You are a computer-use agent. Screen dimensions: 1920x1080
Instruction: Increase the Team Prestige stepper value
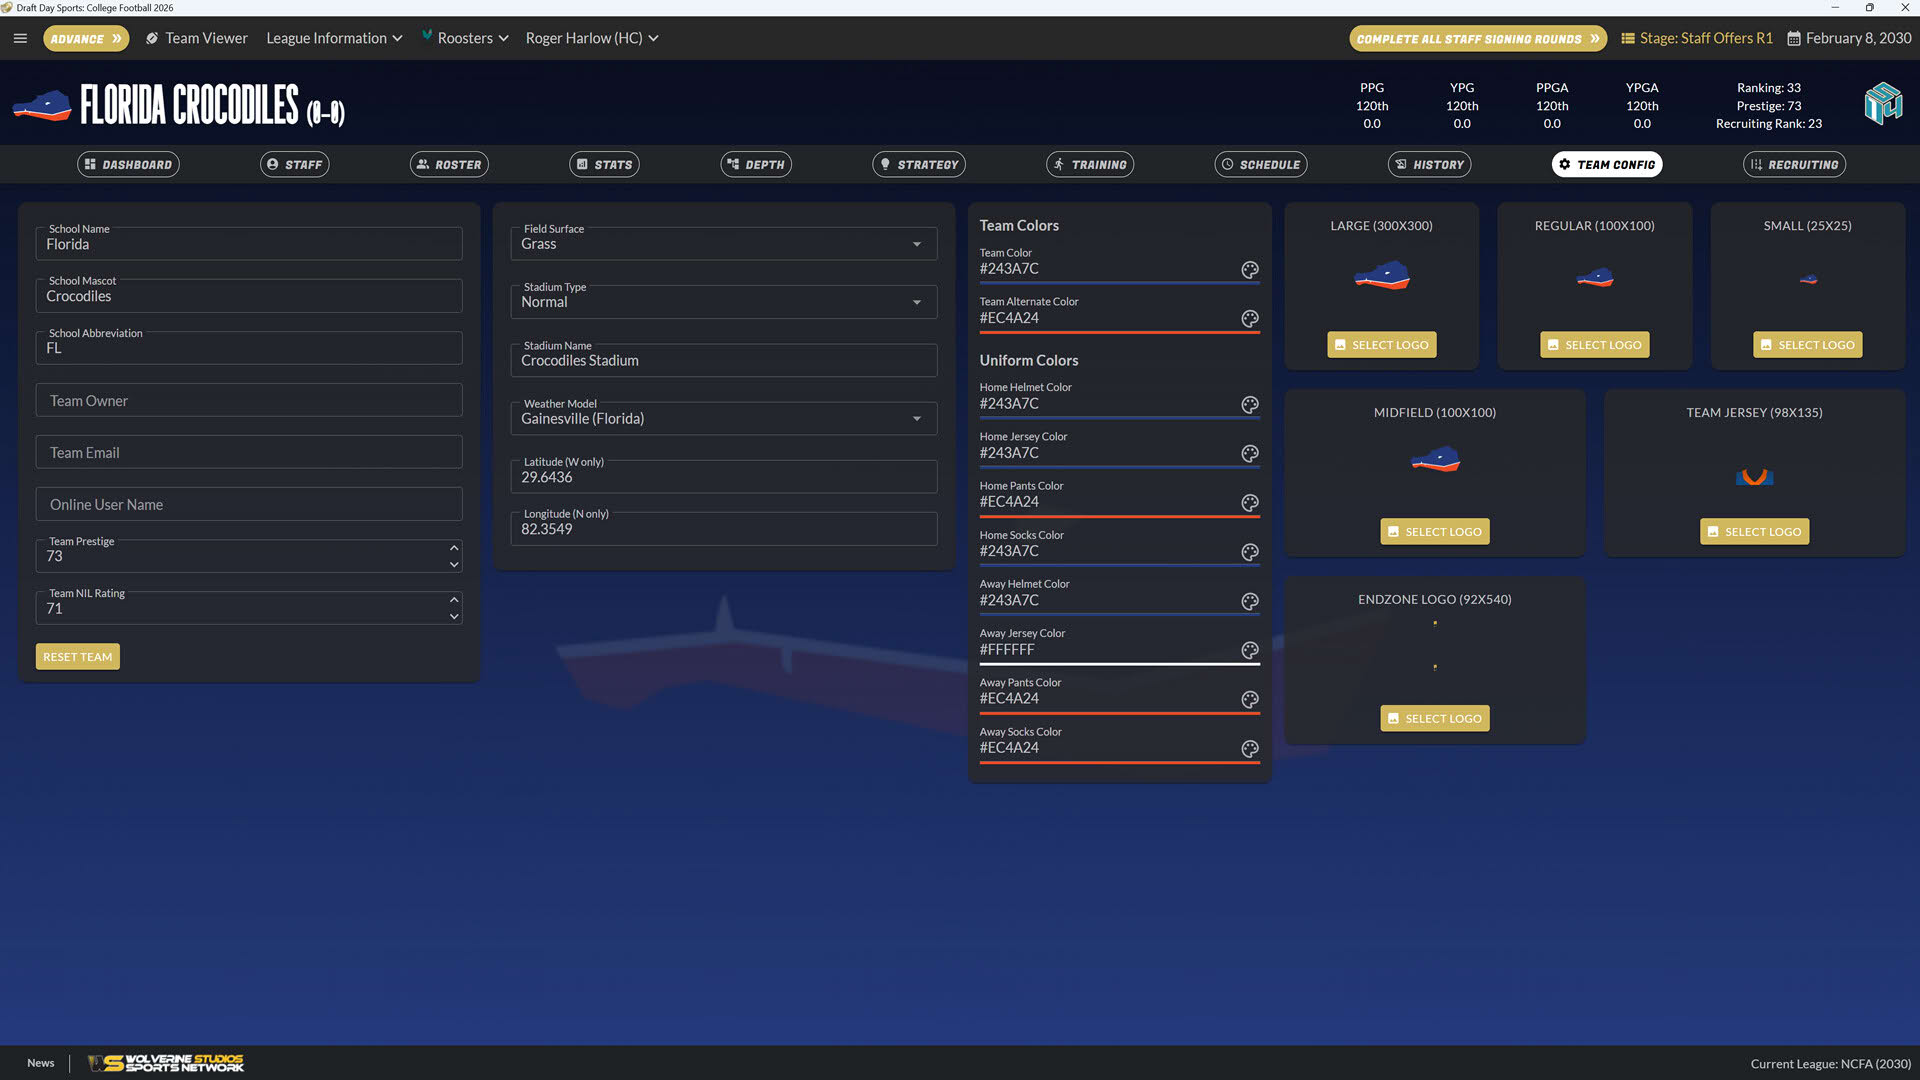[x=454, y=548]
